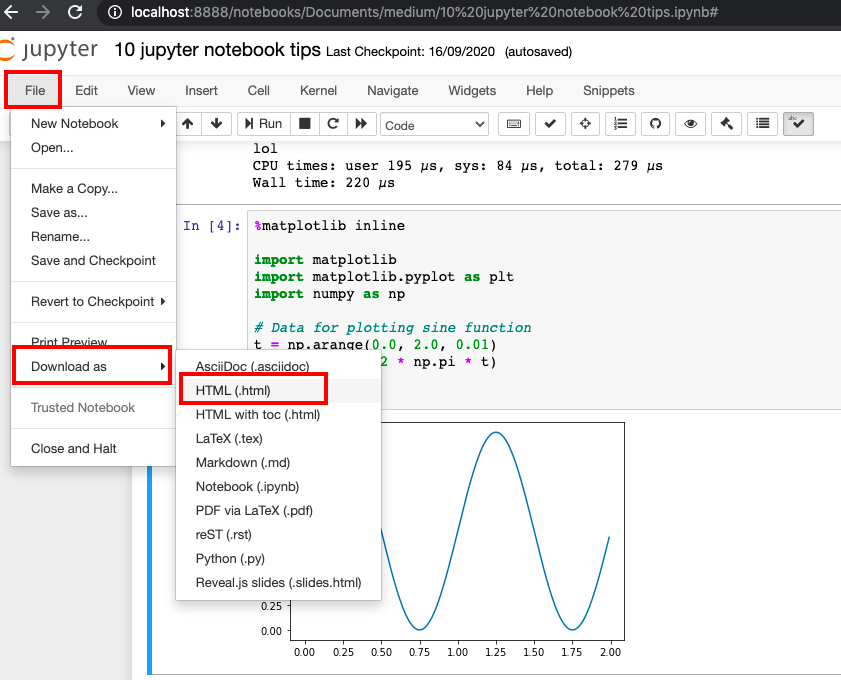Click the Jupyter logo

click(x=49, y=49)
